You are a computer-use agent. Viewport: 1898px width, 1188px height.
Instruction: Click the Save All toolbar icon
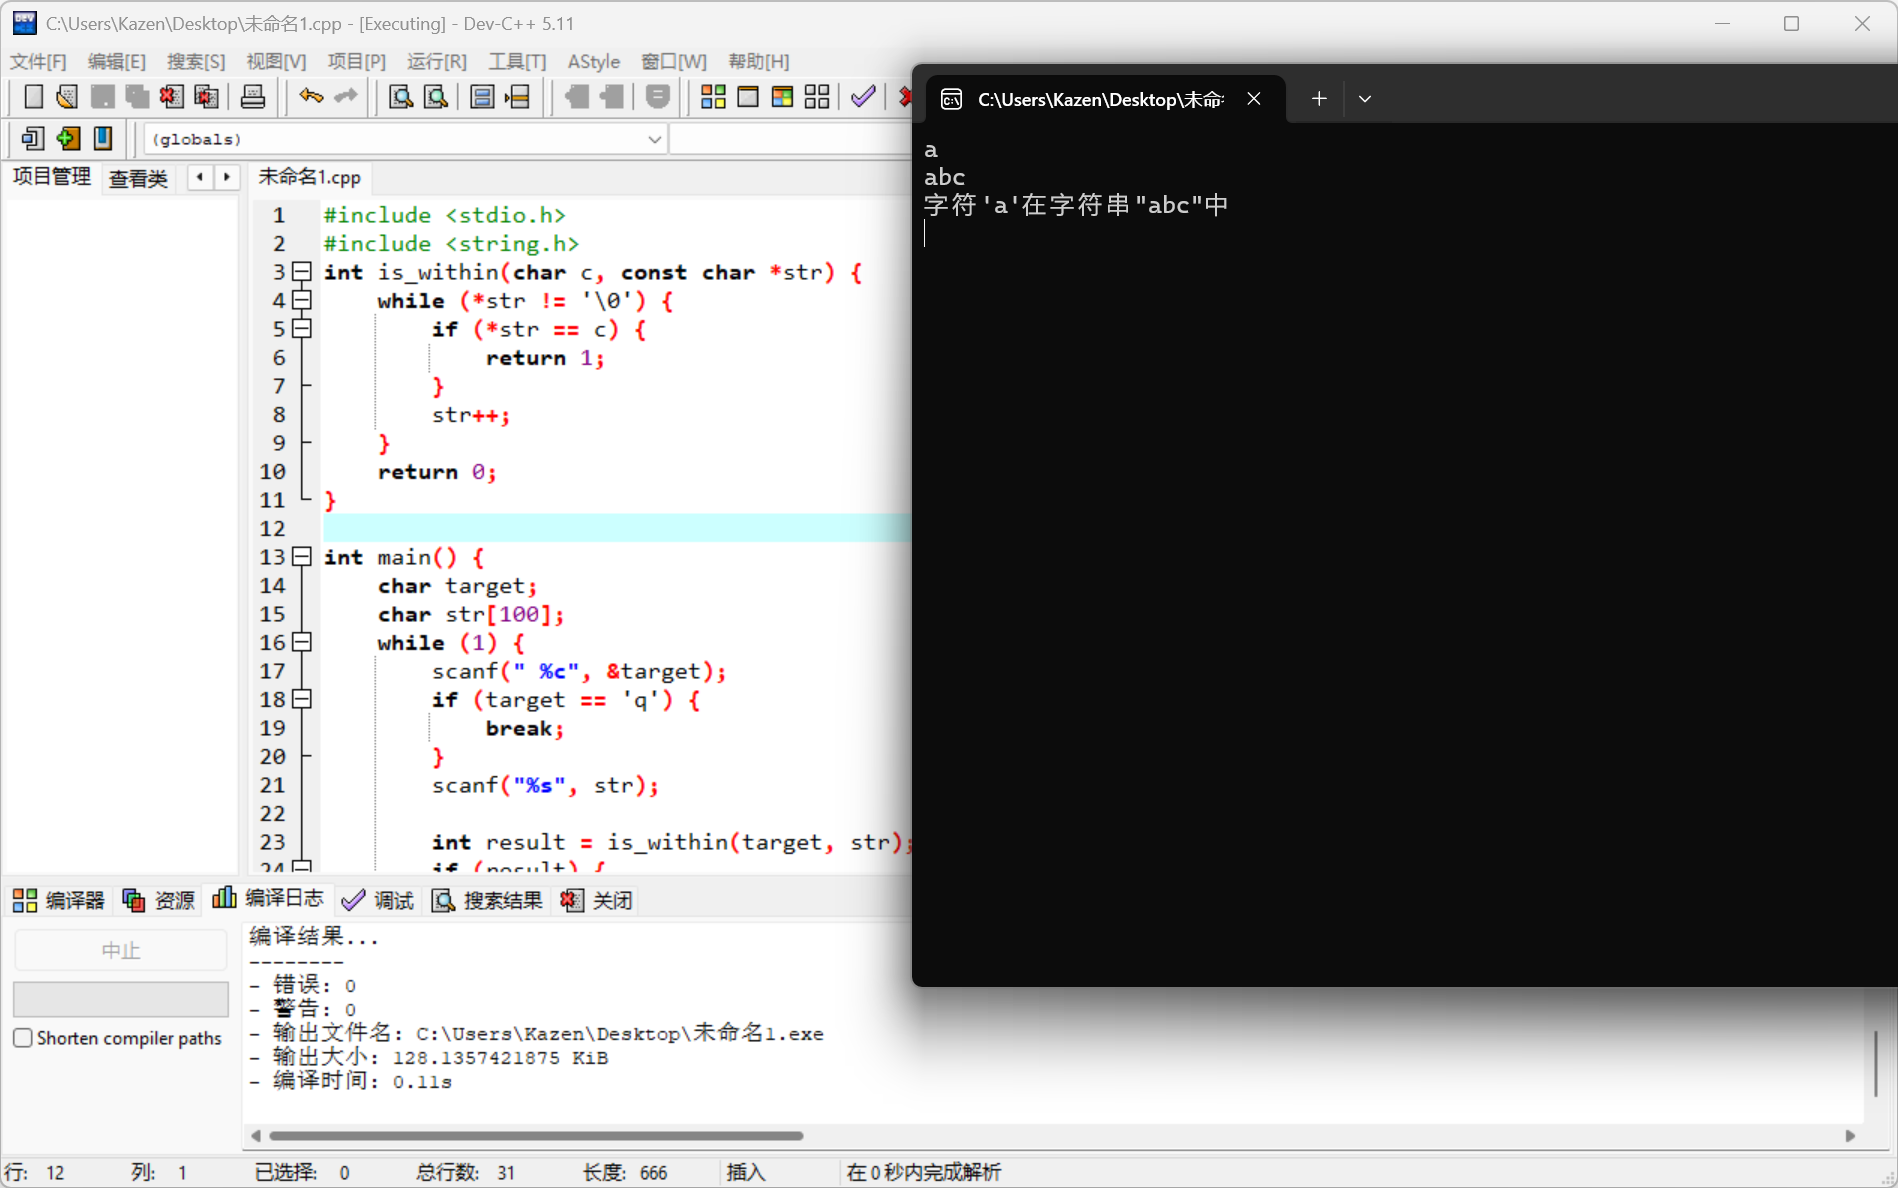click(x=137, y=97)
